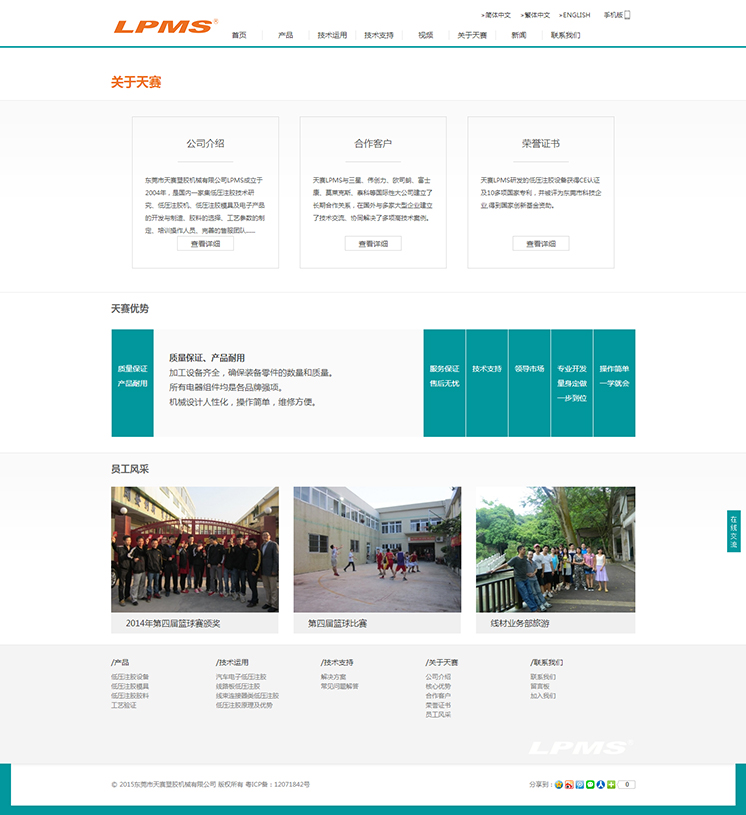746x815 pixels.
Task: Click footer link 留言板
Action: (x=540, y=686)
